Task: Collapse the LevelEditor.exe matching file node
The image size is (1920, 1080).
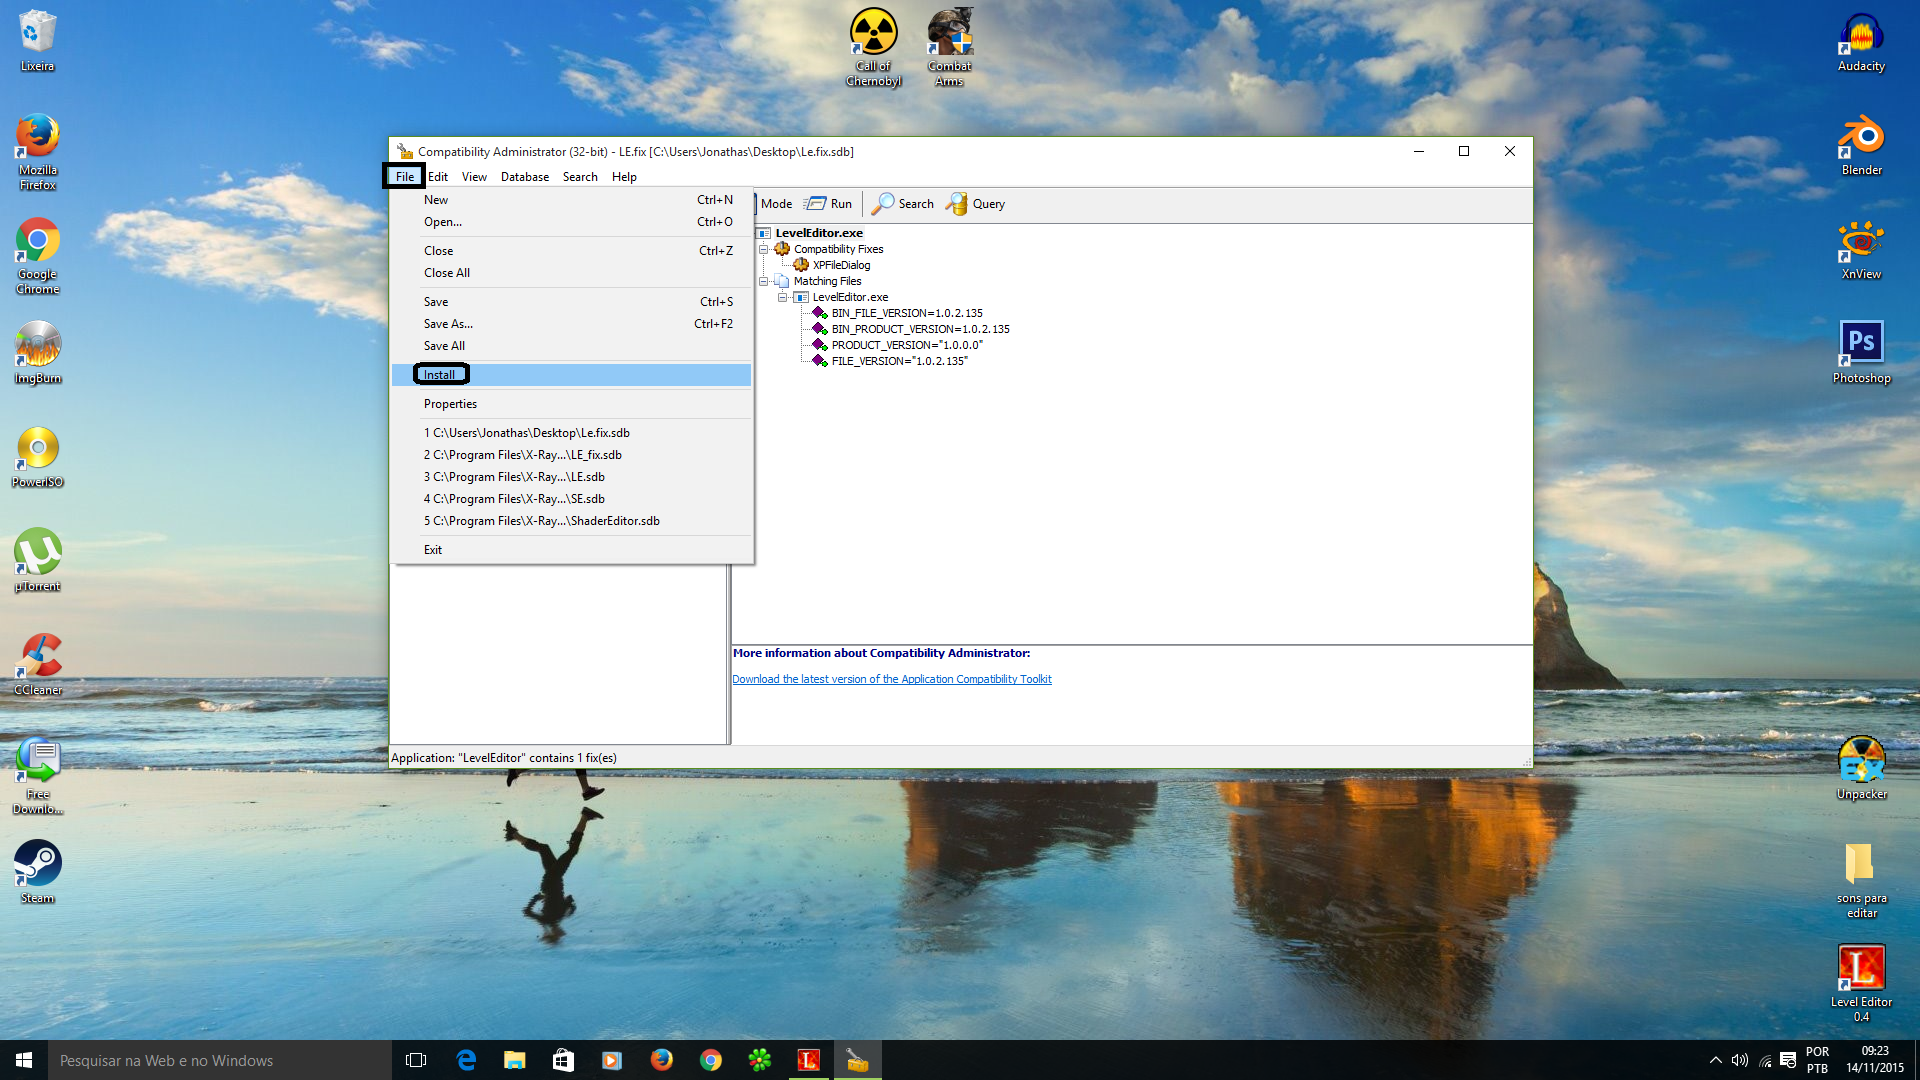Action: [x=783, y=298]
